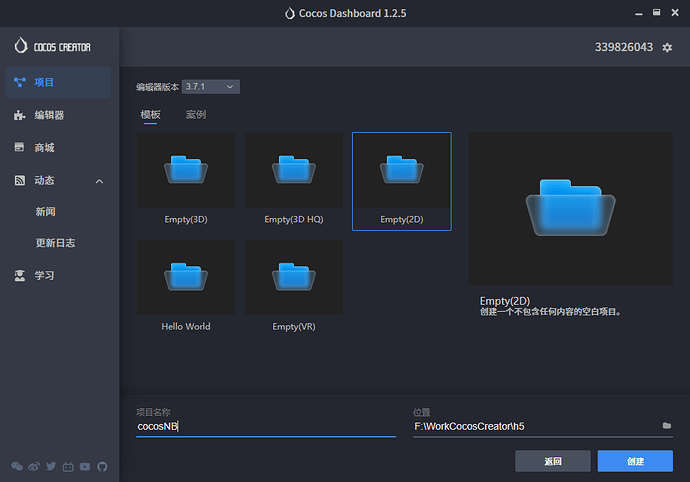Open the 项目 (Projects) sidebar section
690x482 pixels.
(58, 82)
